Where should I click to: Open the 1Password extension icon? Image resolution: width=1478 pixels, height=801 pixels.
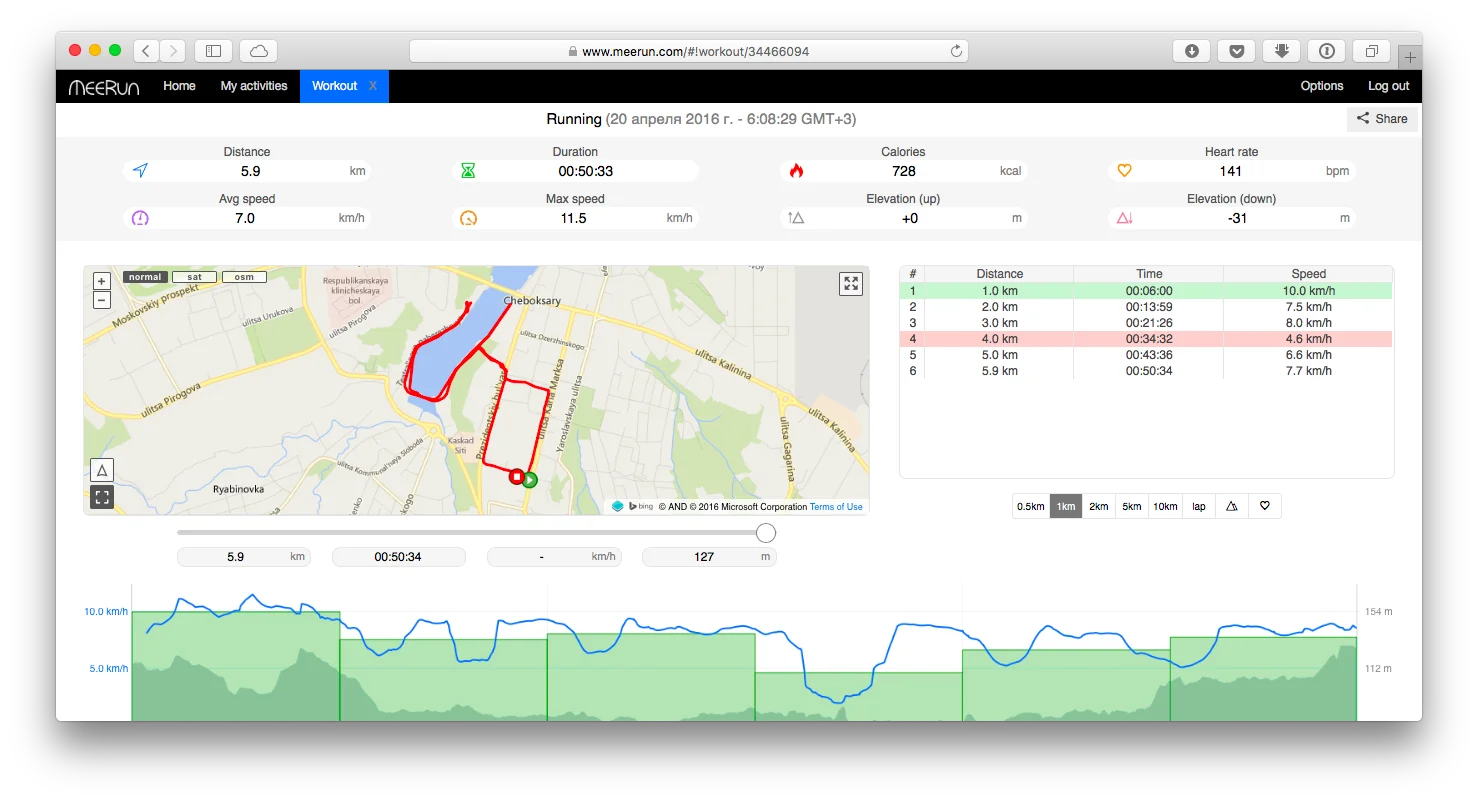coord(1326,51)
